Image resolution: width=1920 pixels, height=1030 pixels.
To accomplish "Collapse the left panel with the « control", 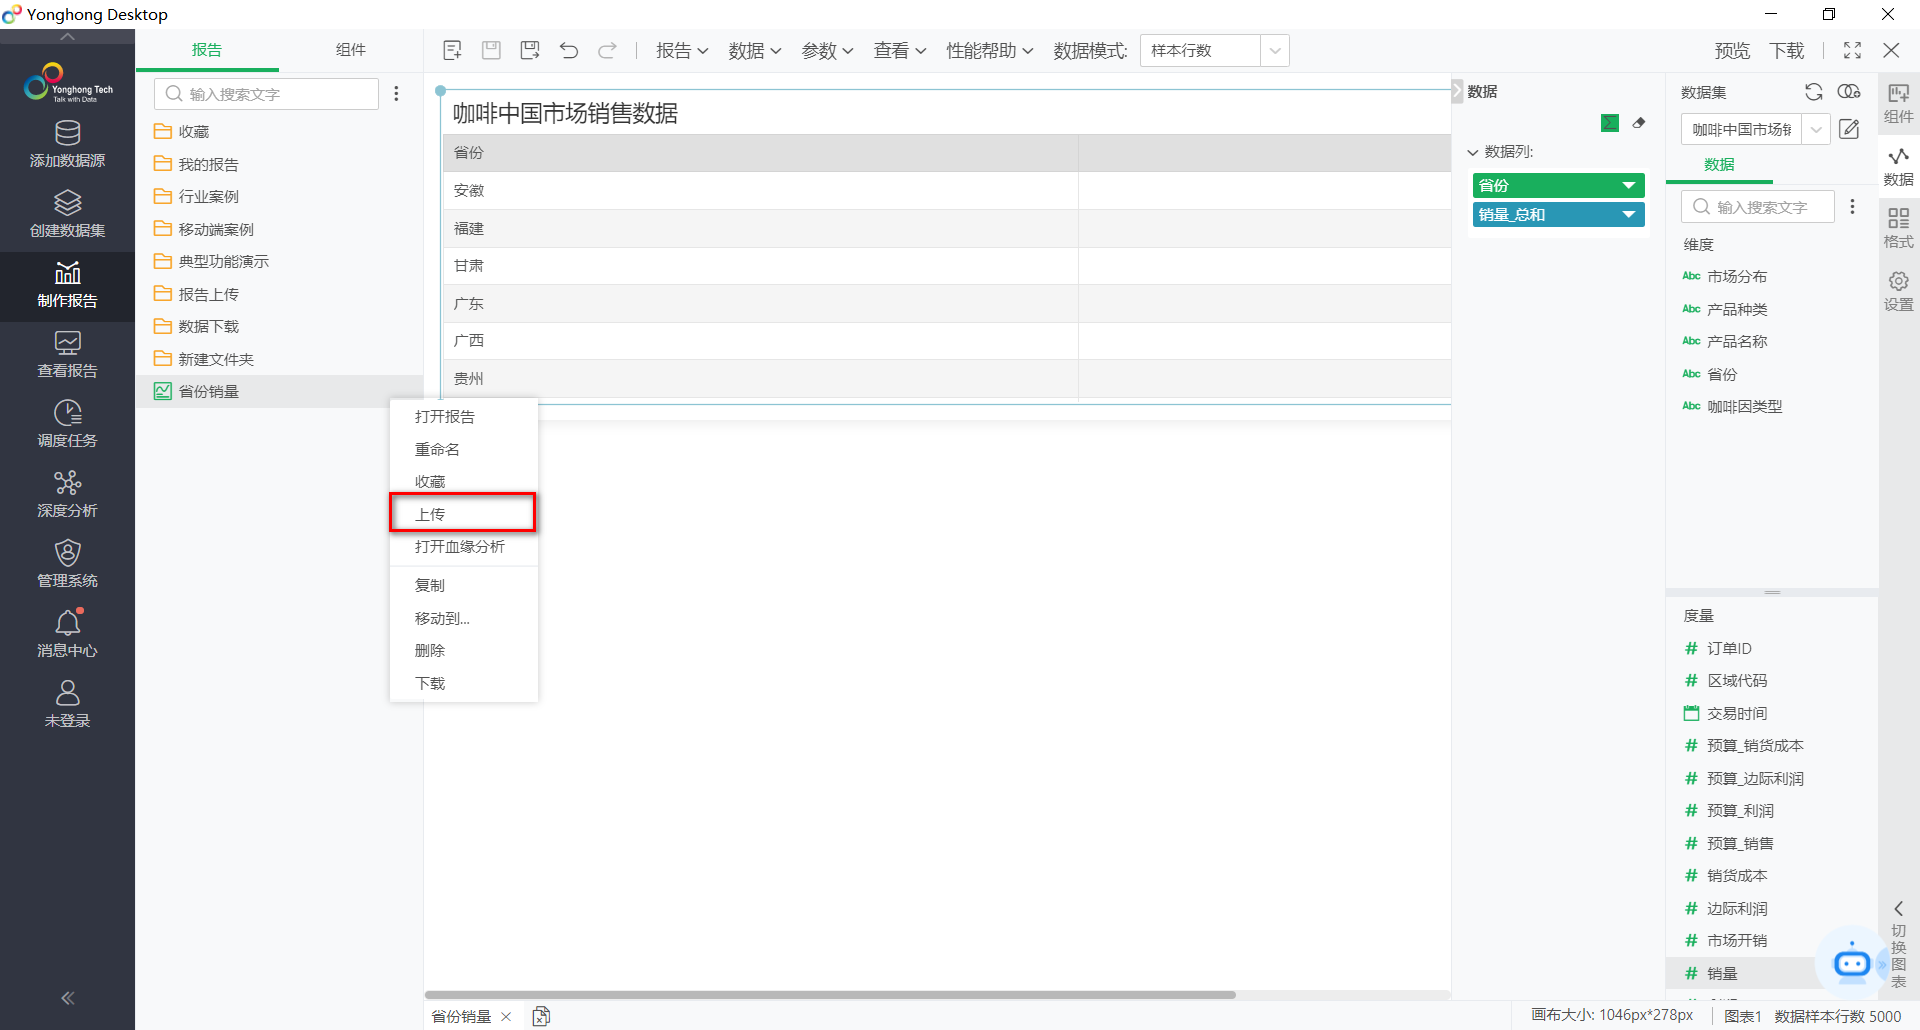I will pos(67,998).
